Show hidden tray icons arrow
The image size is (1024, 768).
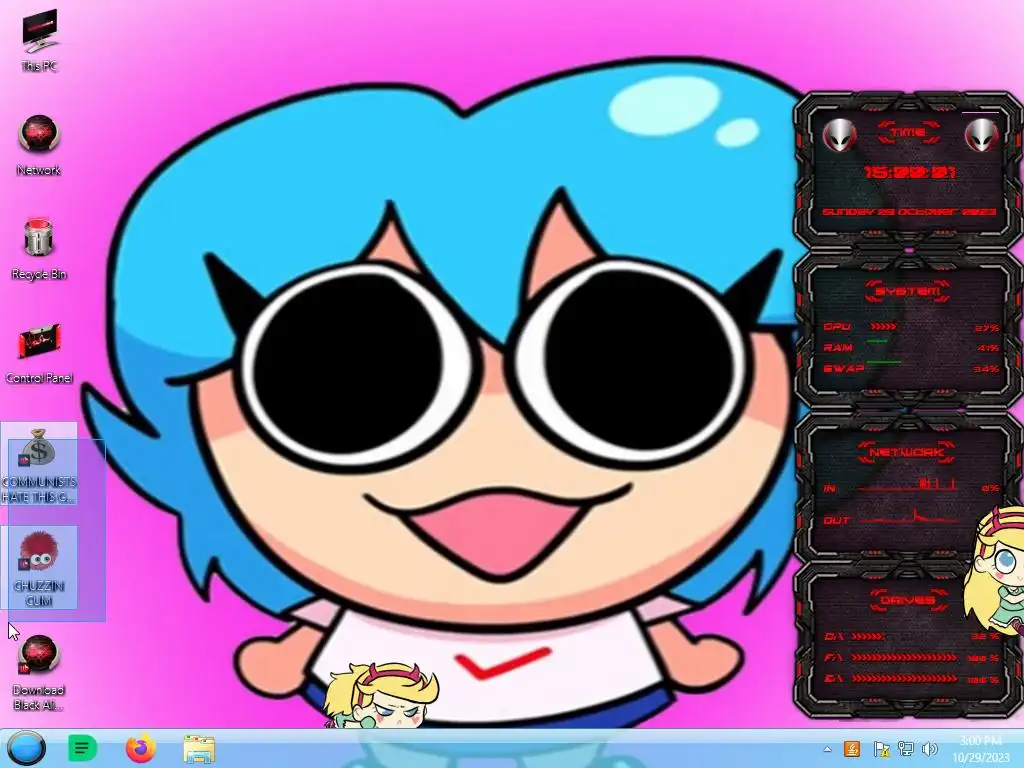pos(827,749)
